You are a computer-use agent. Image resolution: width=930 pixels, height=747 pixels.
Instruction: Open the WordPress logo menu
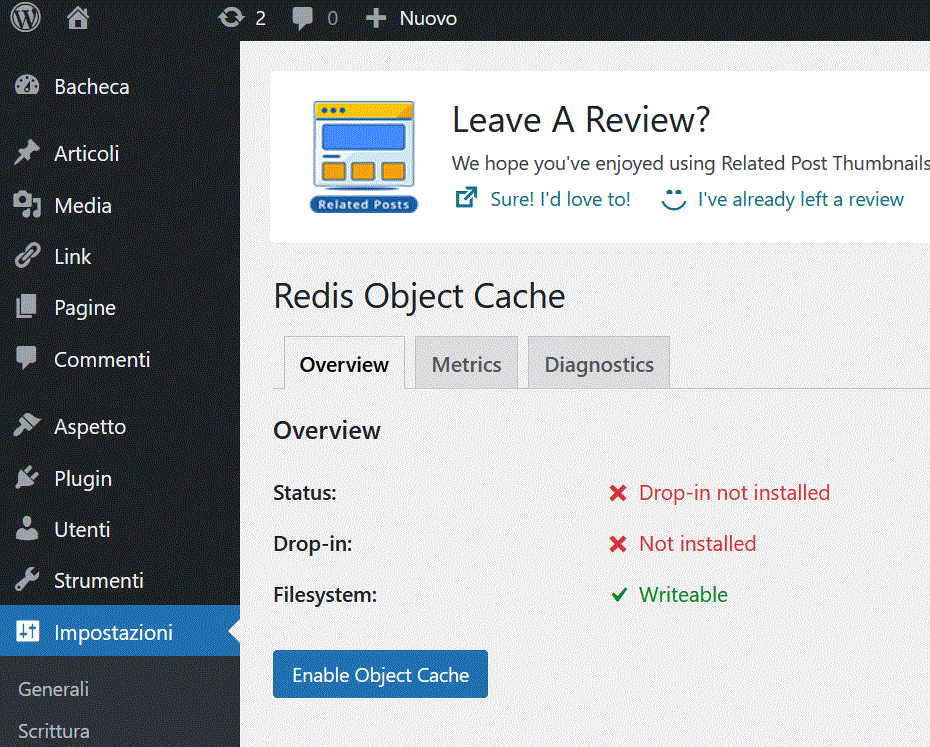coord(26,17)
